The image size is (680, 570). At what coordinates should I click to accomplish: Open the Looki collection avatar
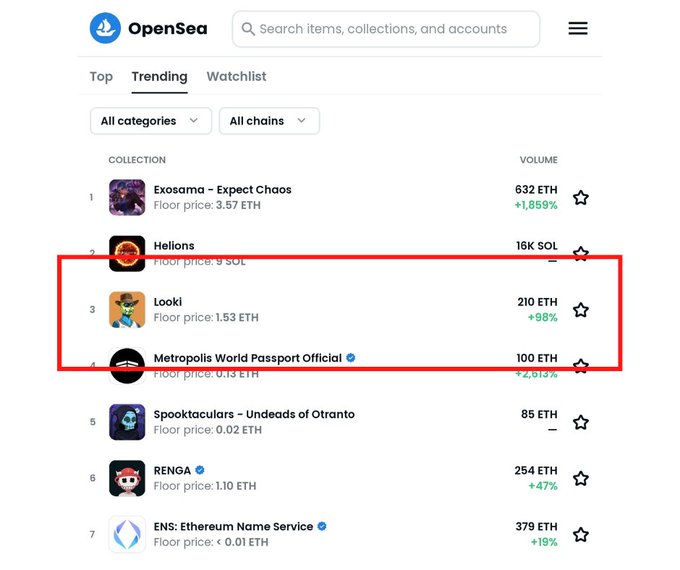click(127, 309)
